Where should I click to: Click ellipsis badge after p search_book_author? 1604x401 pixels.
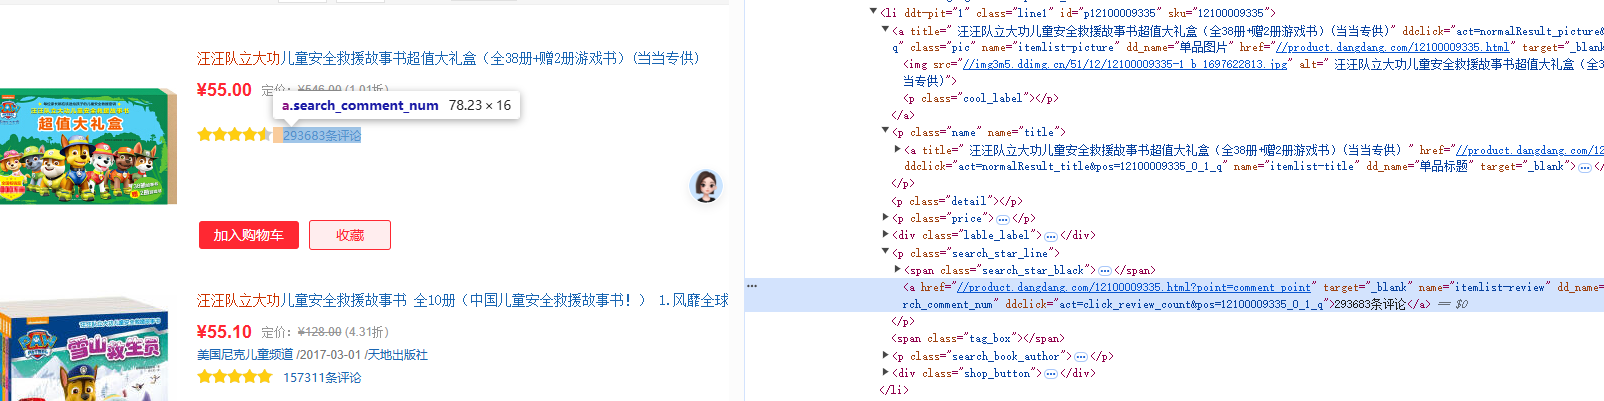click(1081, 356)
